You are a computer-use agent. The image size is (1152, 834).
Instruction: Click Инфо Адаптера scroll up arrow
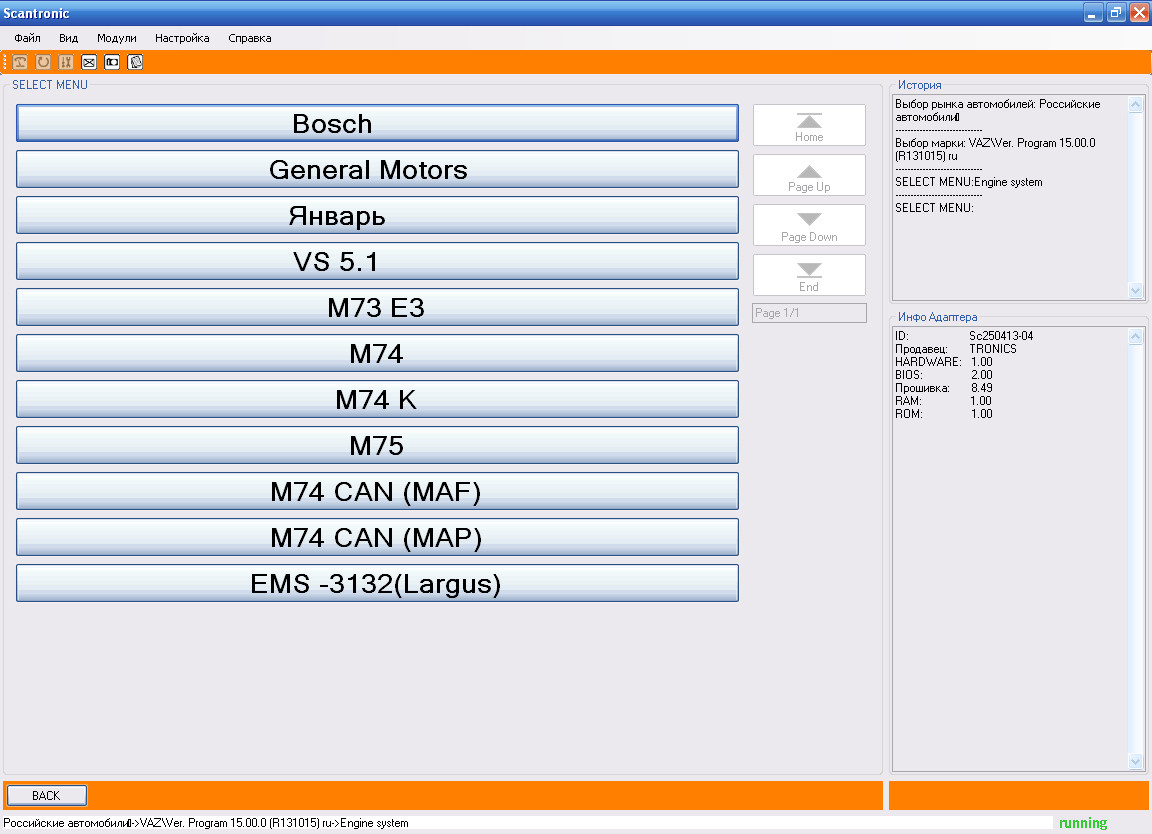[1135, 337]
